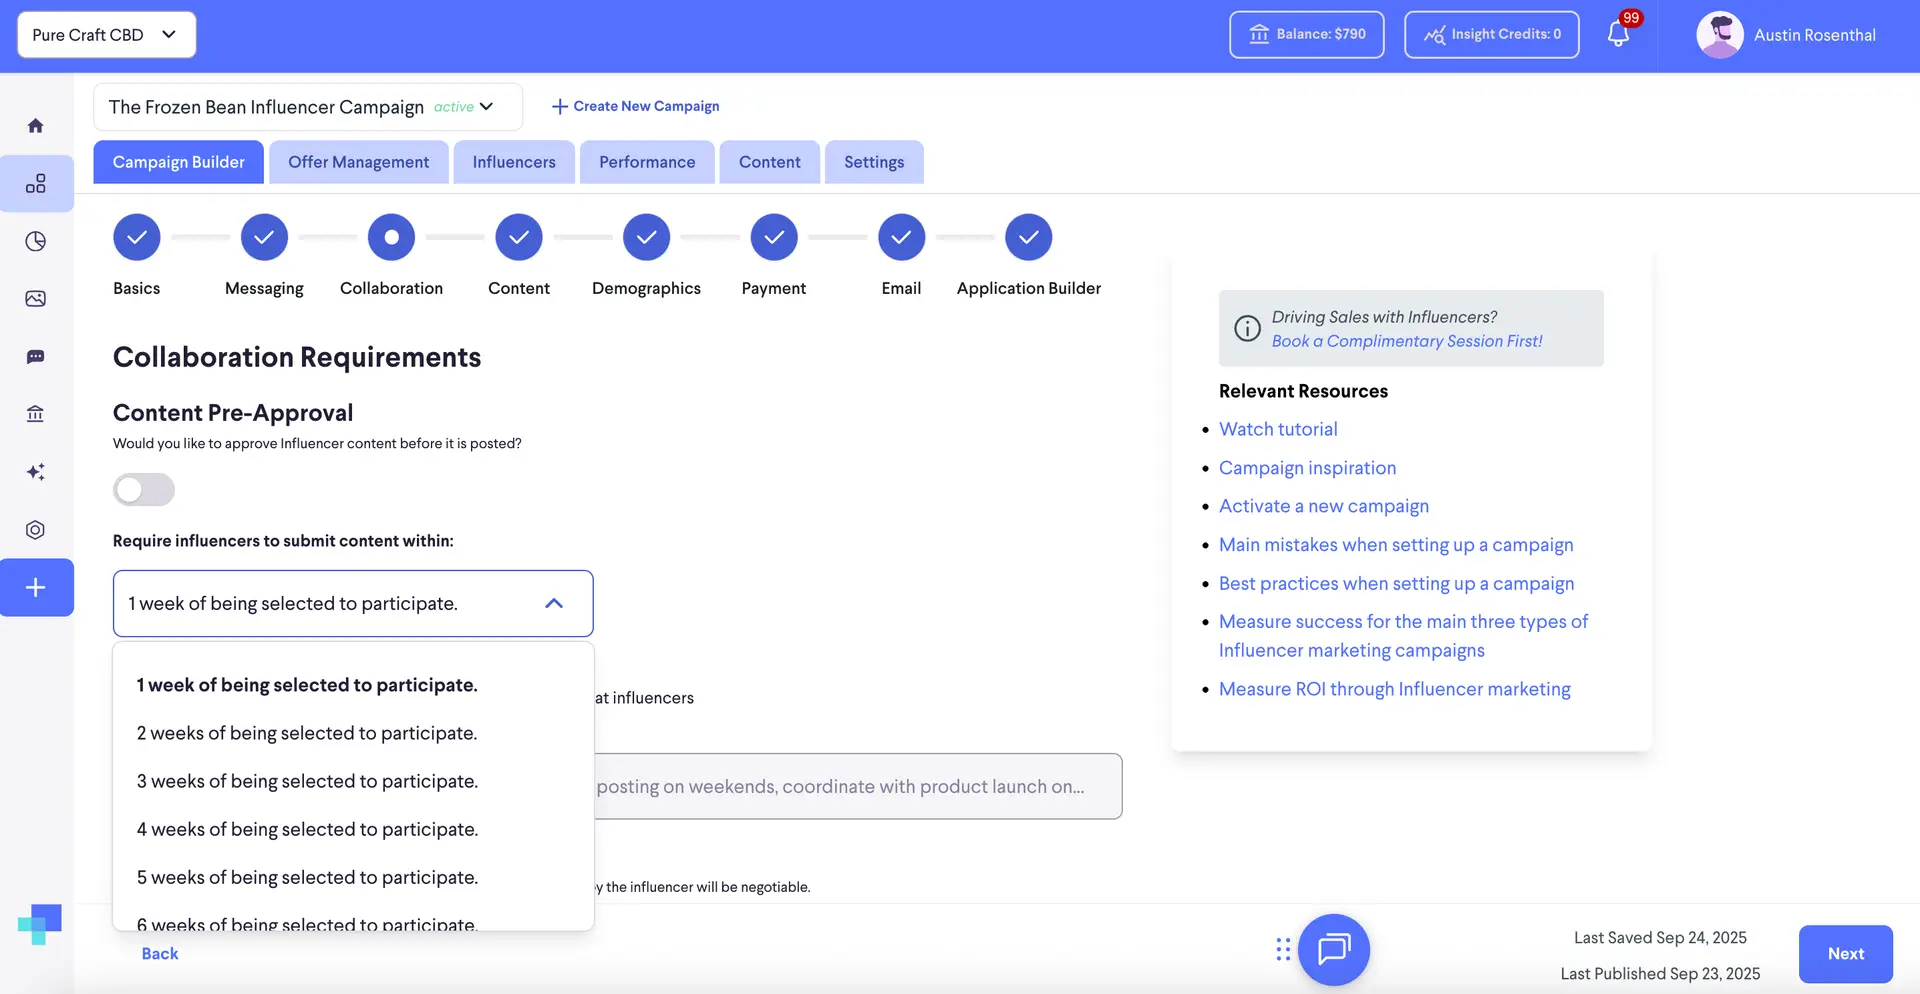Collapse the content submission deadline dropdown

pos(553,603)
